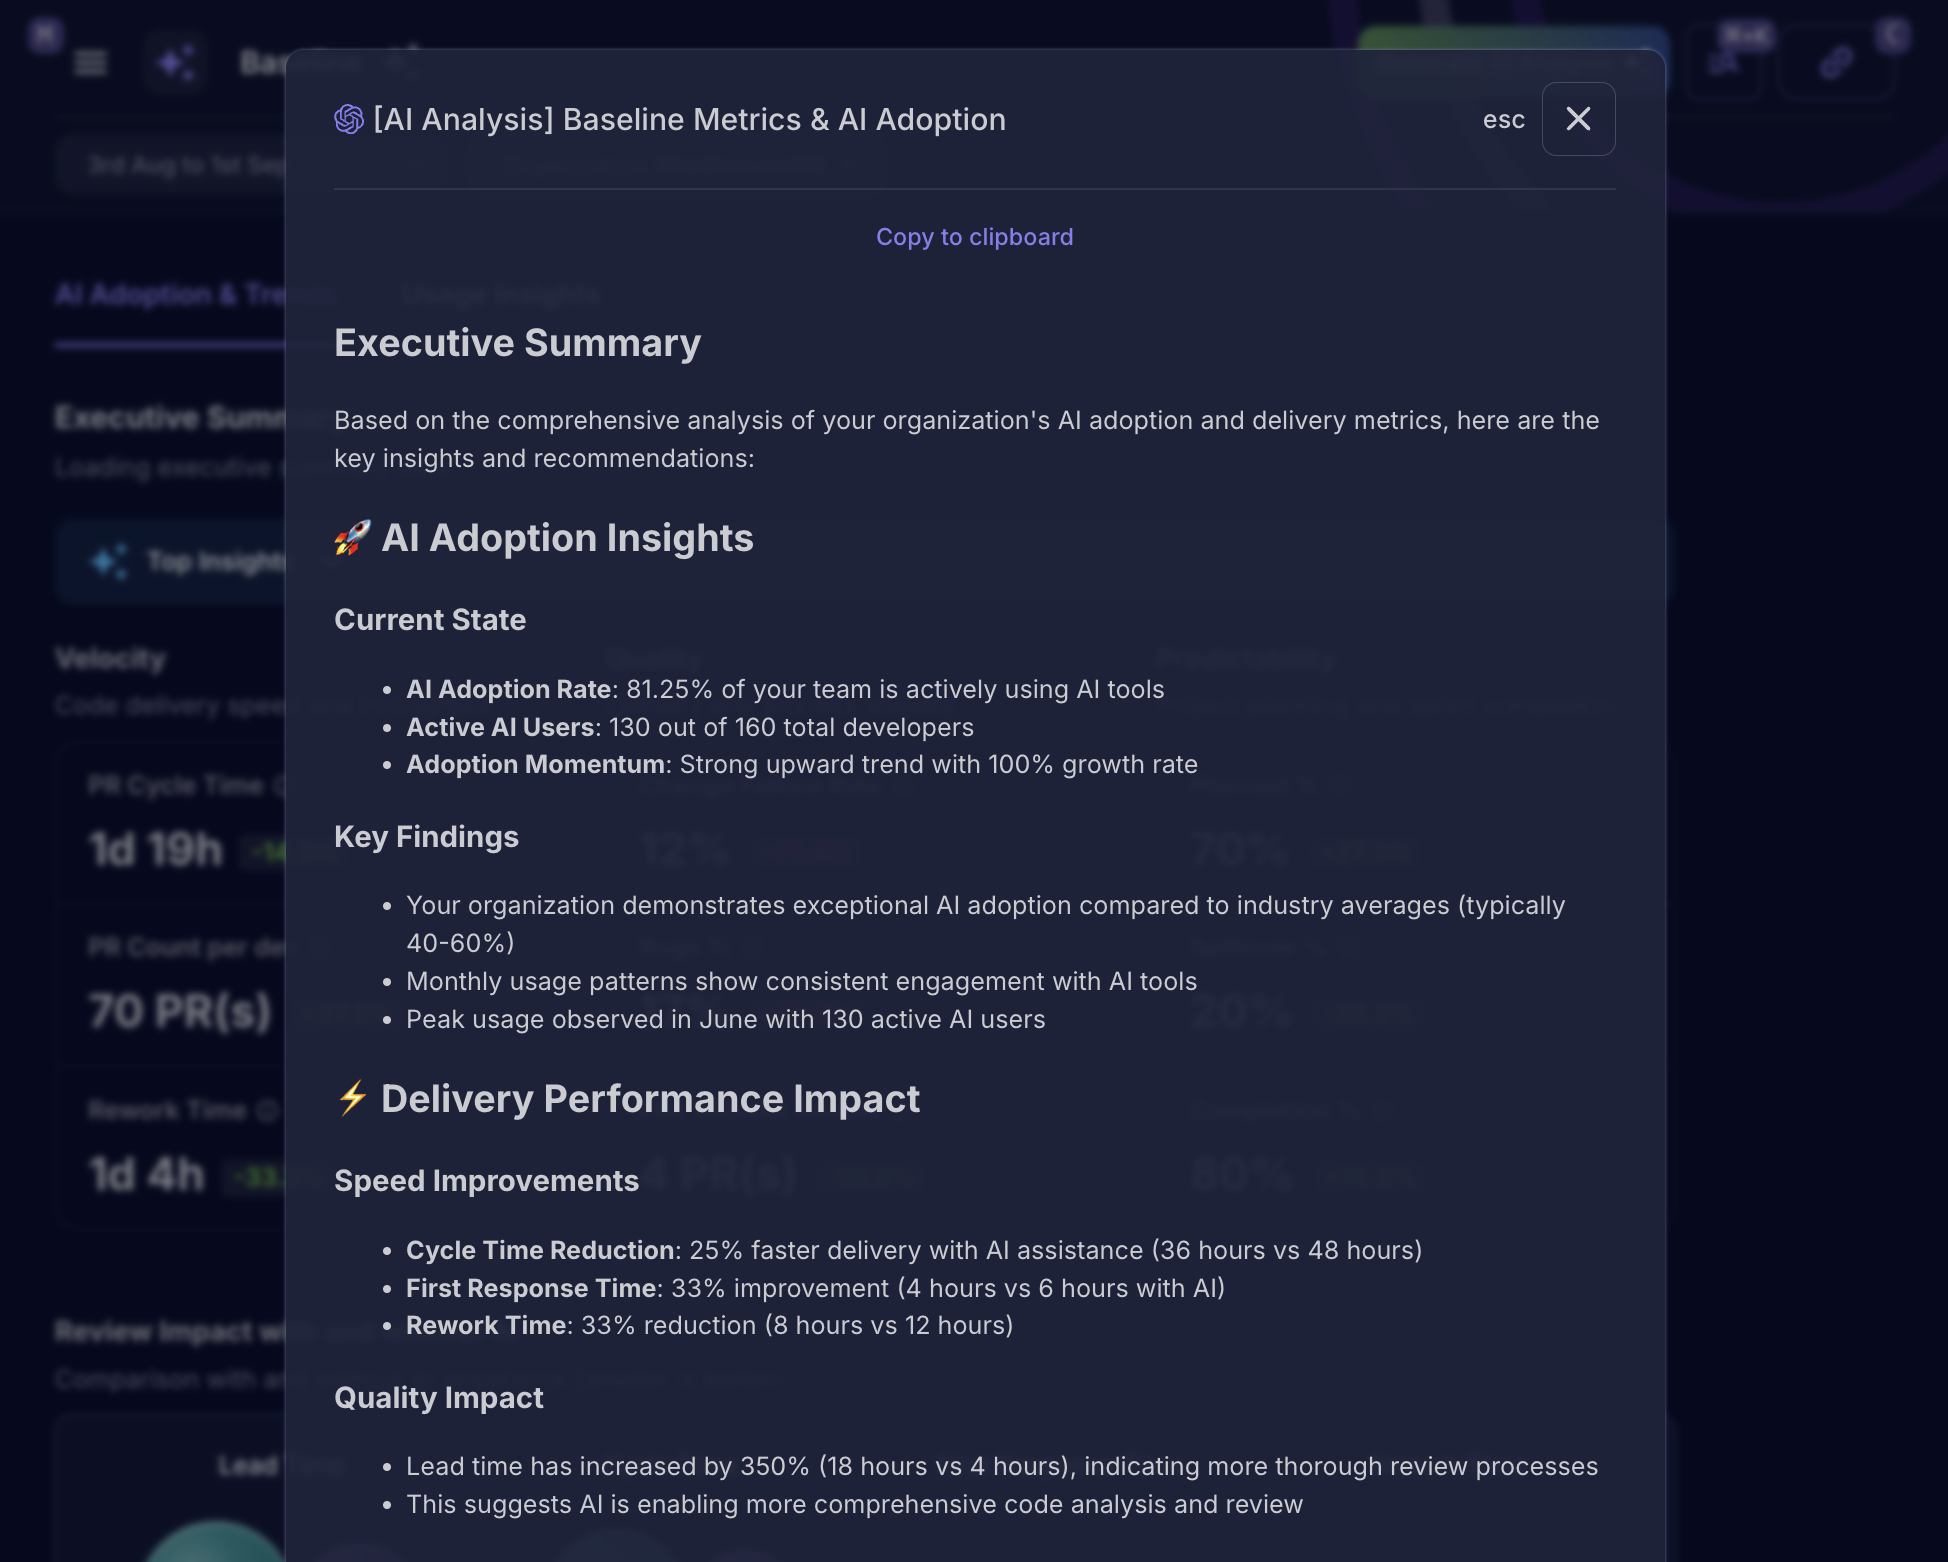Click the 70 PR(s) metric value
The image size is (1948, 1562).
(x=180, y=1012)
